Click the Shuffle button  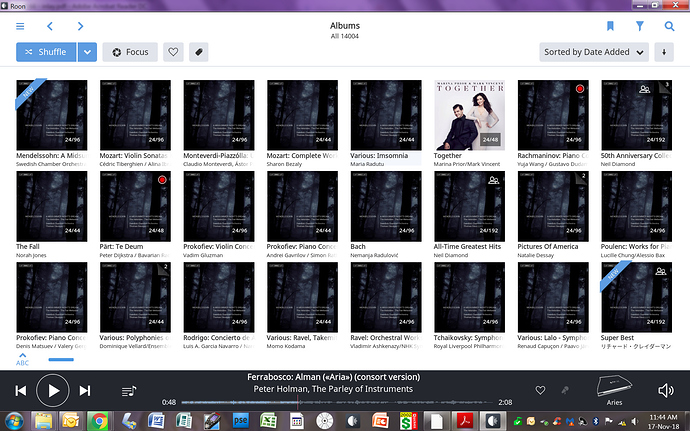(46, 52)
